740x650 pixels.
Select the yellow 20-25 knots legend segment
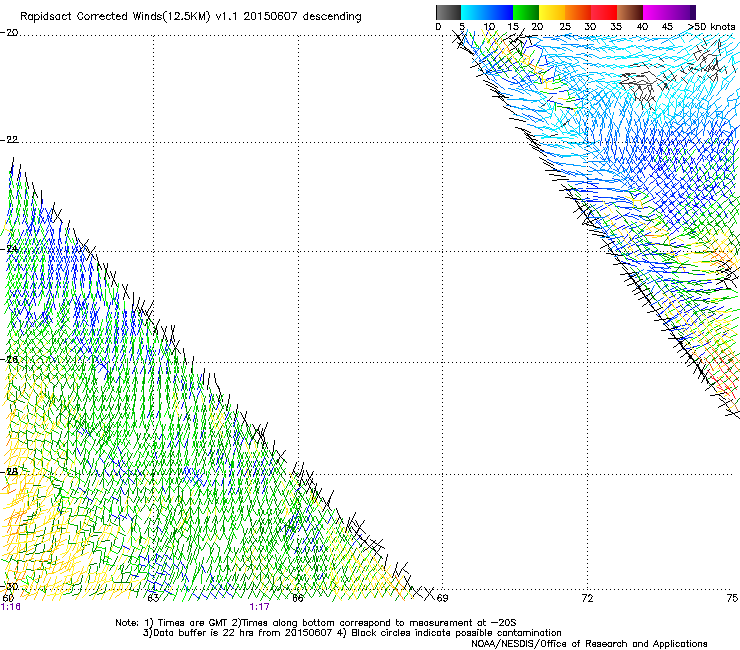tap(552, 12)
